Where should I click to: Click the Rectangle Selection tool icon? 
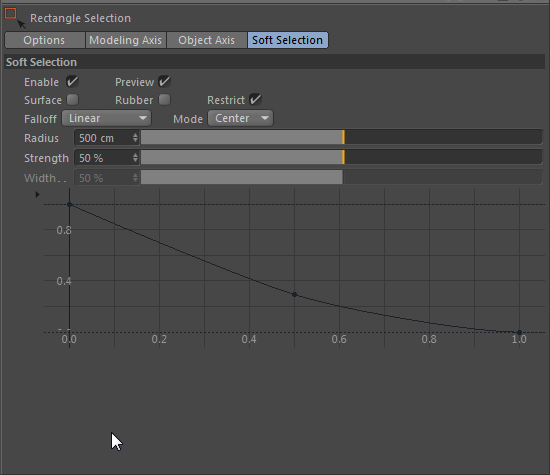tap(15, 18)
